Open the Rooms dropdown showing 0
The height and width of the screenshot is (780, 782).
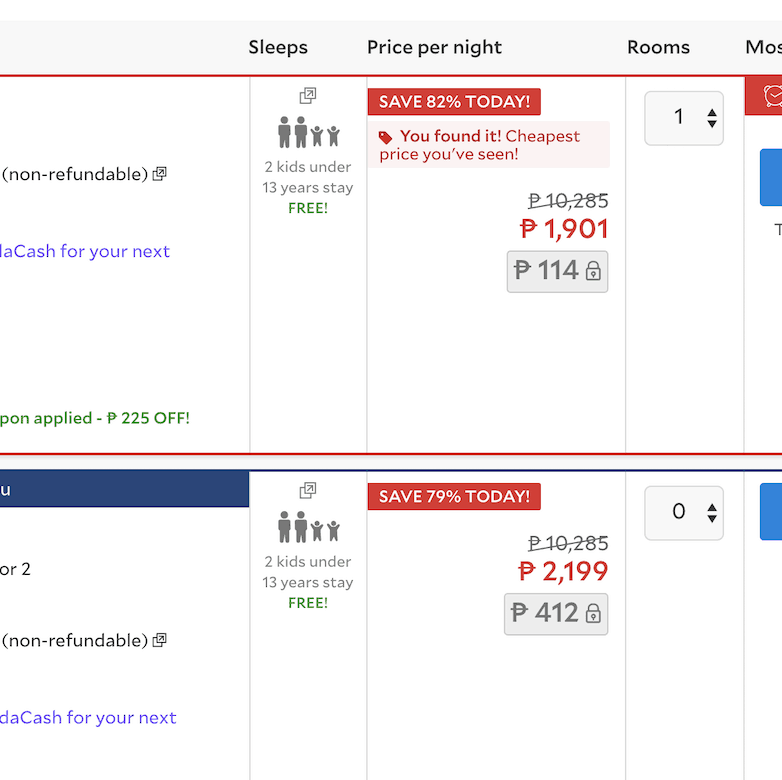[684, 513]
